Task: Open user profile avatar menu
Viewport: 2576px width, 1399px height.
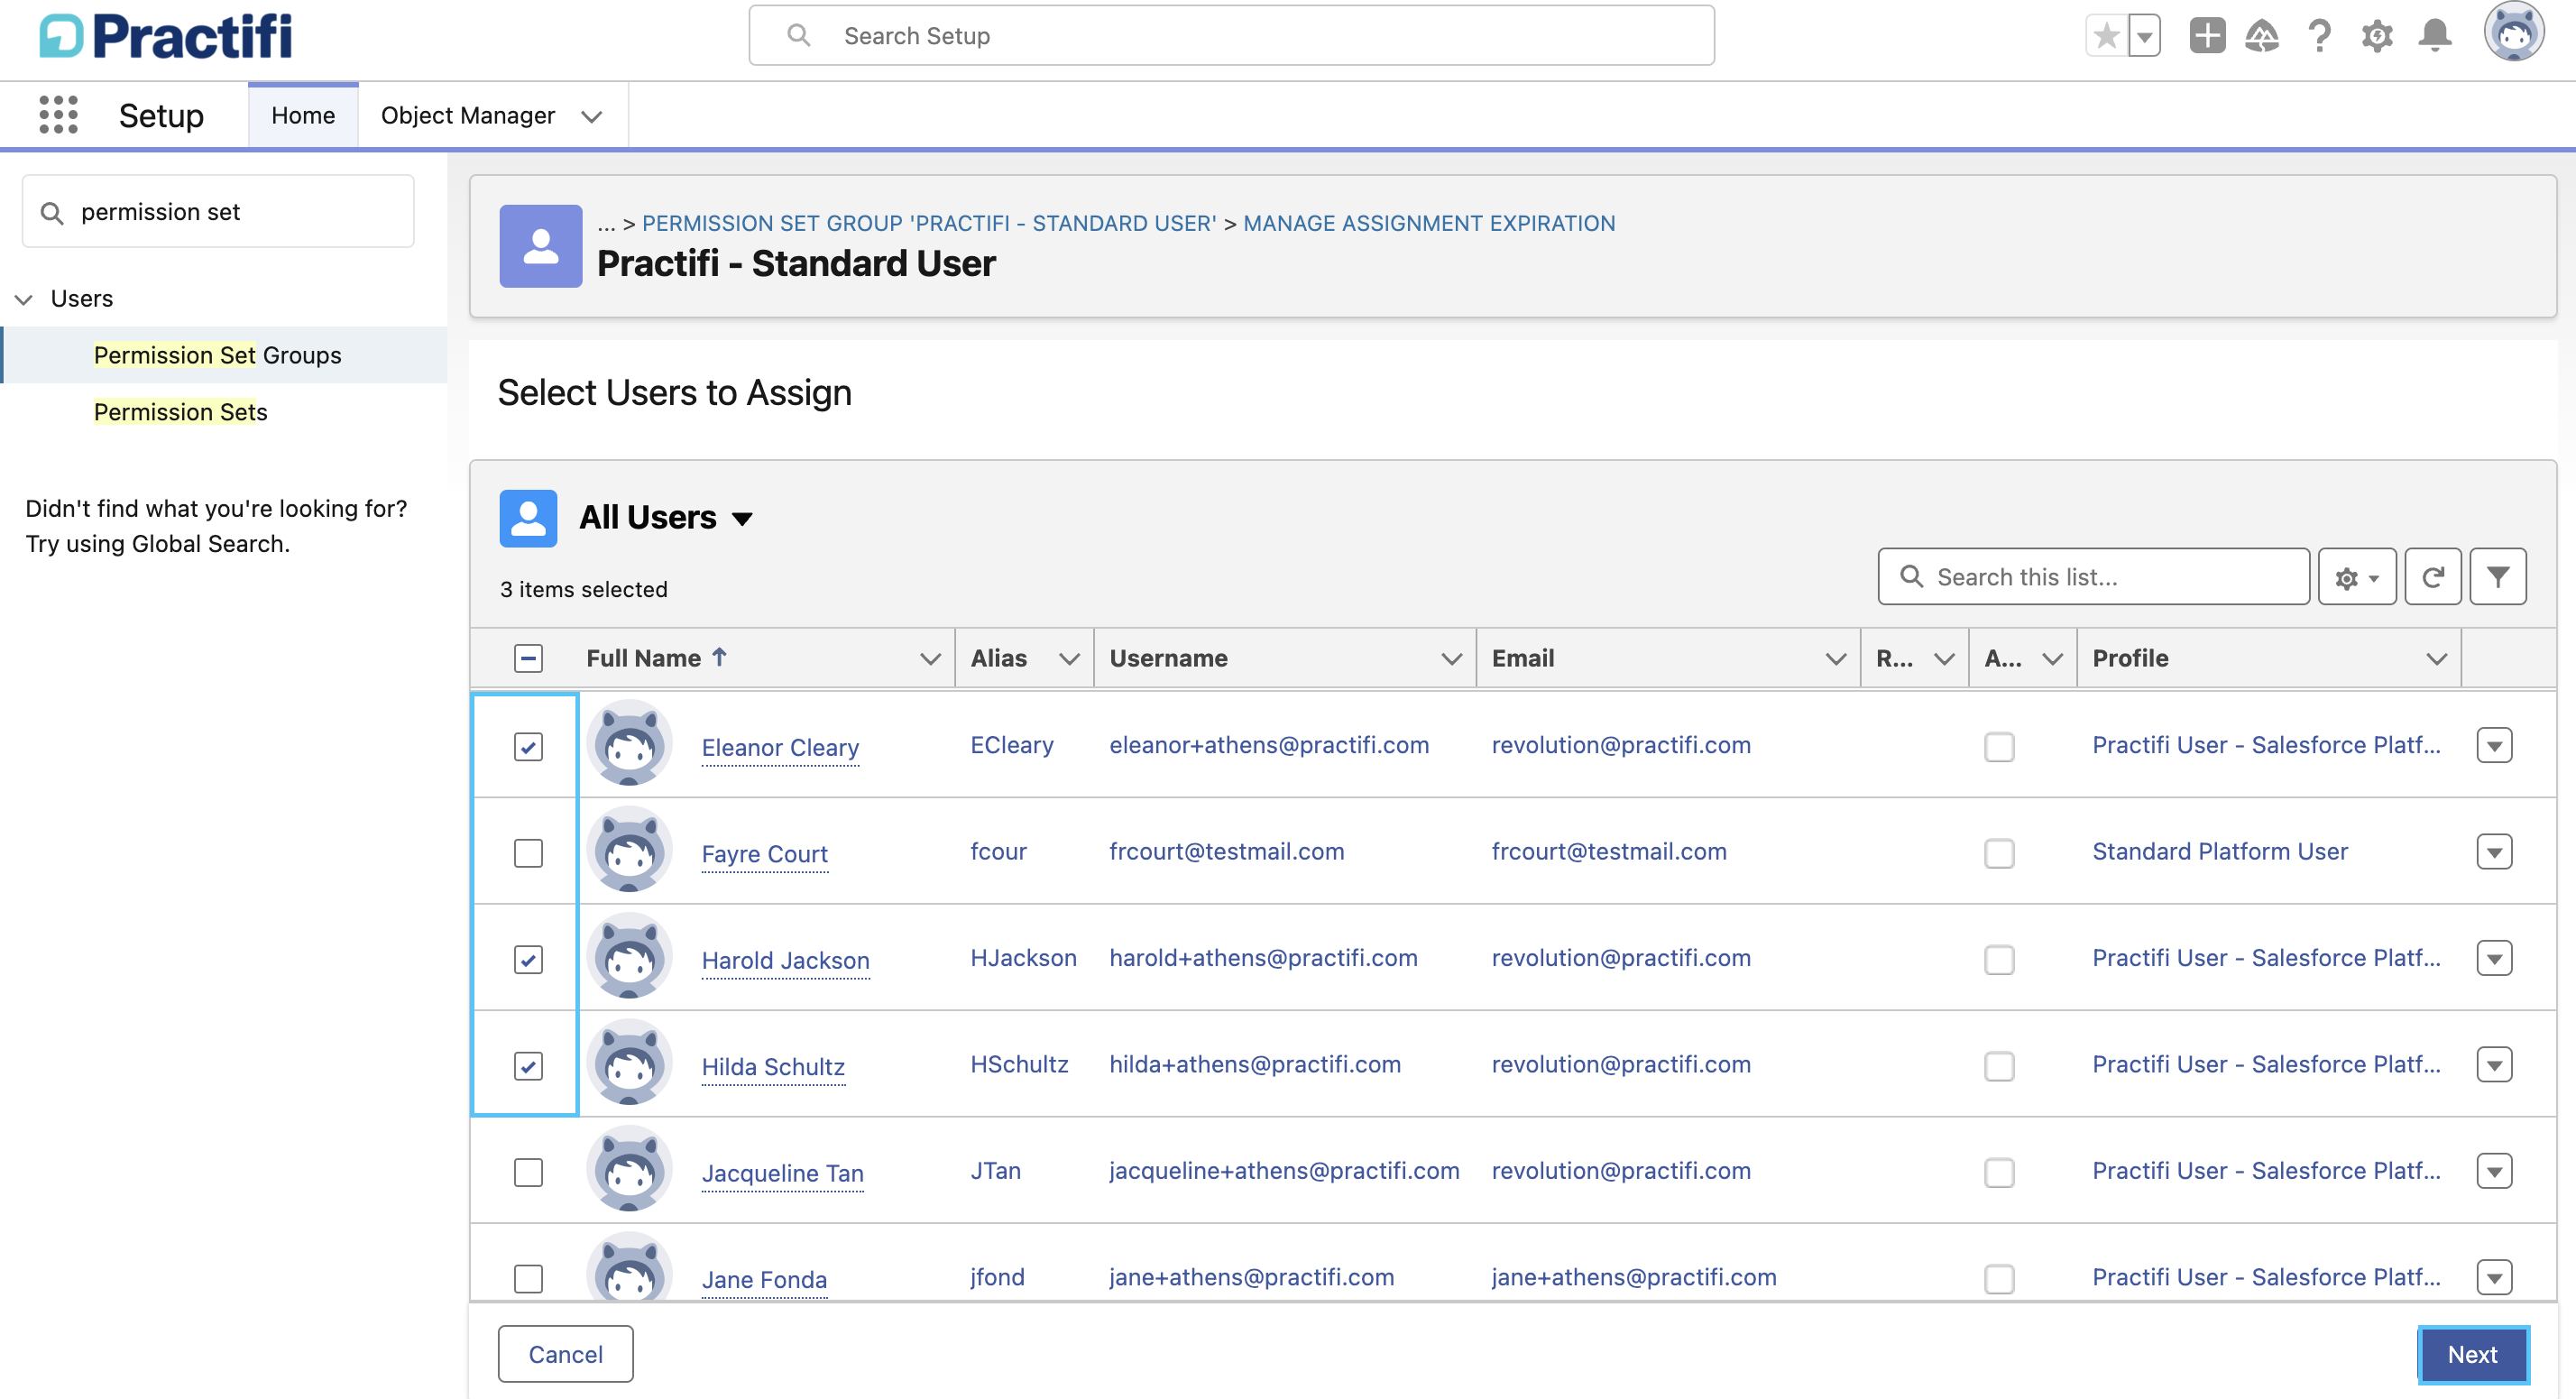Action: point(2514,32)
